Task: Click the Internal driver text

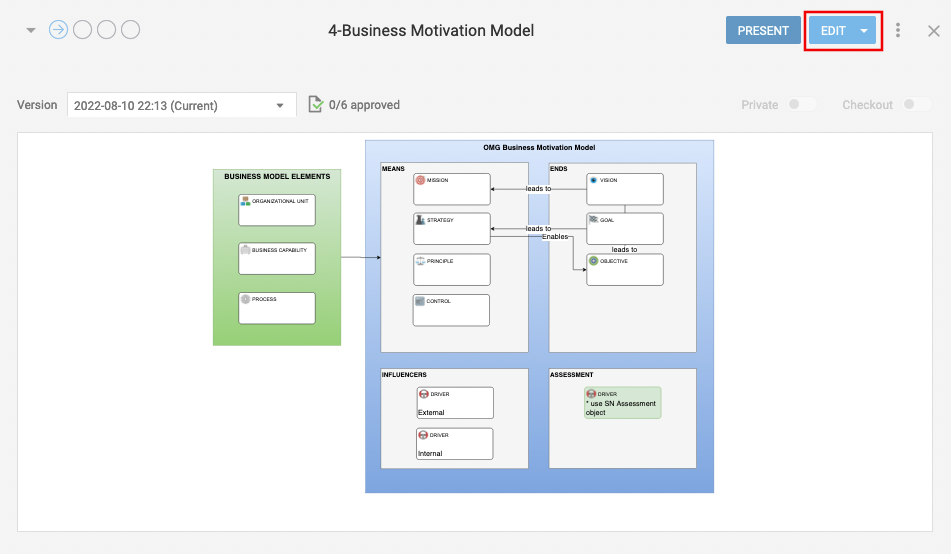Action: point(430,454)
